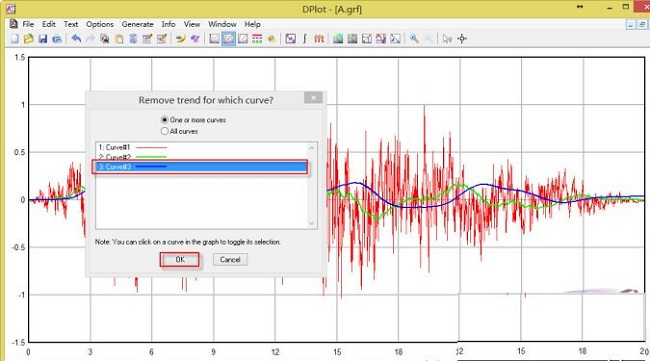650x361 pixels.
Task: Open the Info menu
Action: [x=168, y=24]
